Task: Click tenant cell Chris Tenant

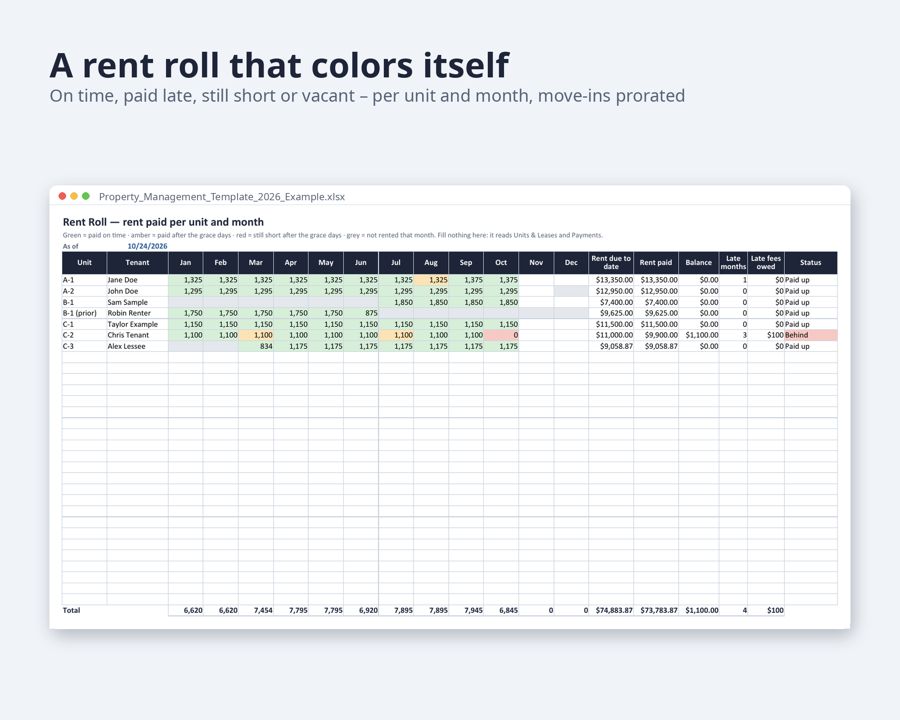Action: pos(137,335)
